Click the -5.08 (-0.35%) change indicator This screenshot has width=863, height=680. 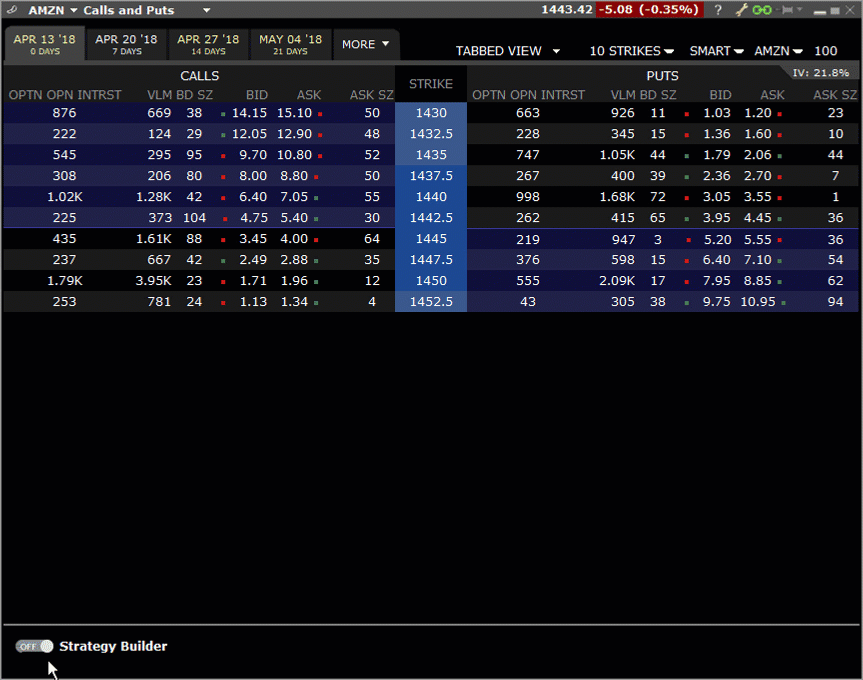tap(649, 10)
